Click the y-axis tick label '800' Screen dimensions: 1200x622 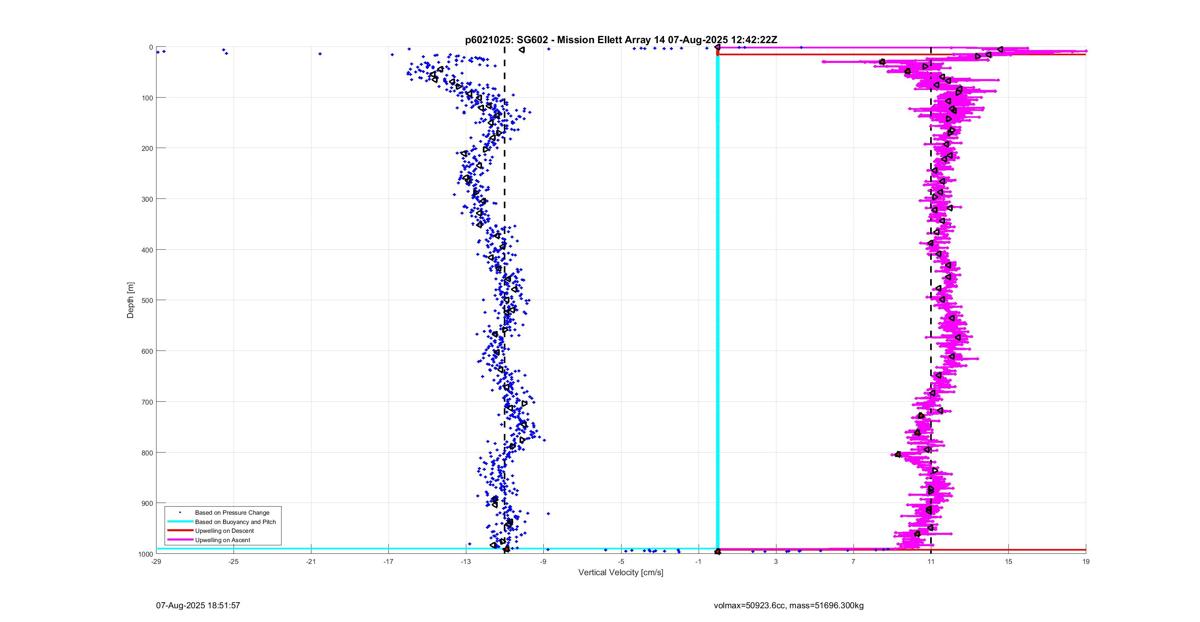point(146,453)
